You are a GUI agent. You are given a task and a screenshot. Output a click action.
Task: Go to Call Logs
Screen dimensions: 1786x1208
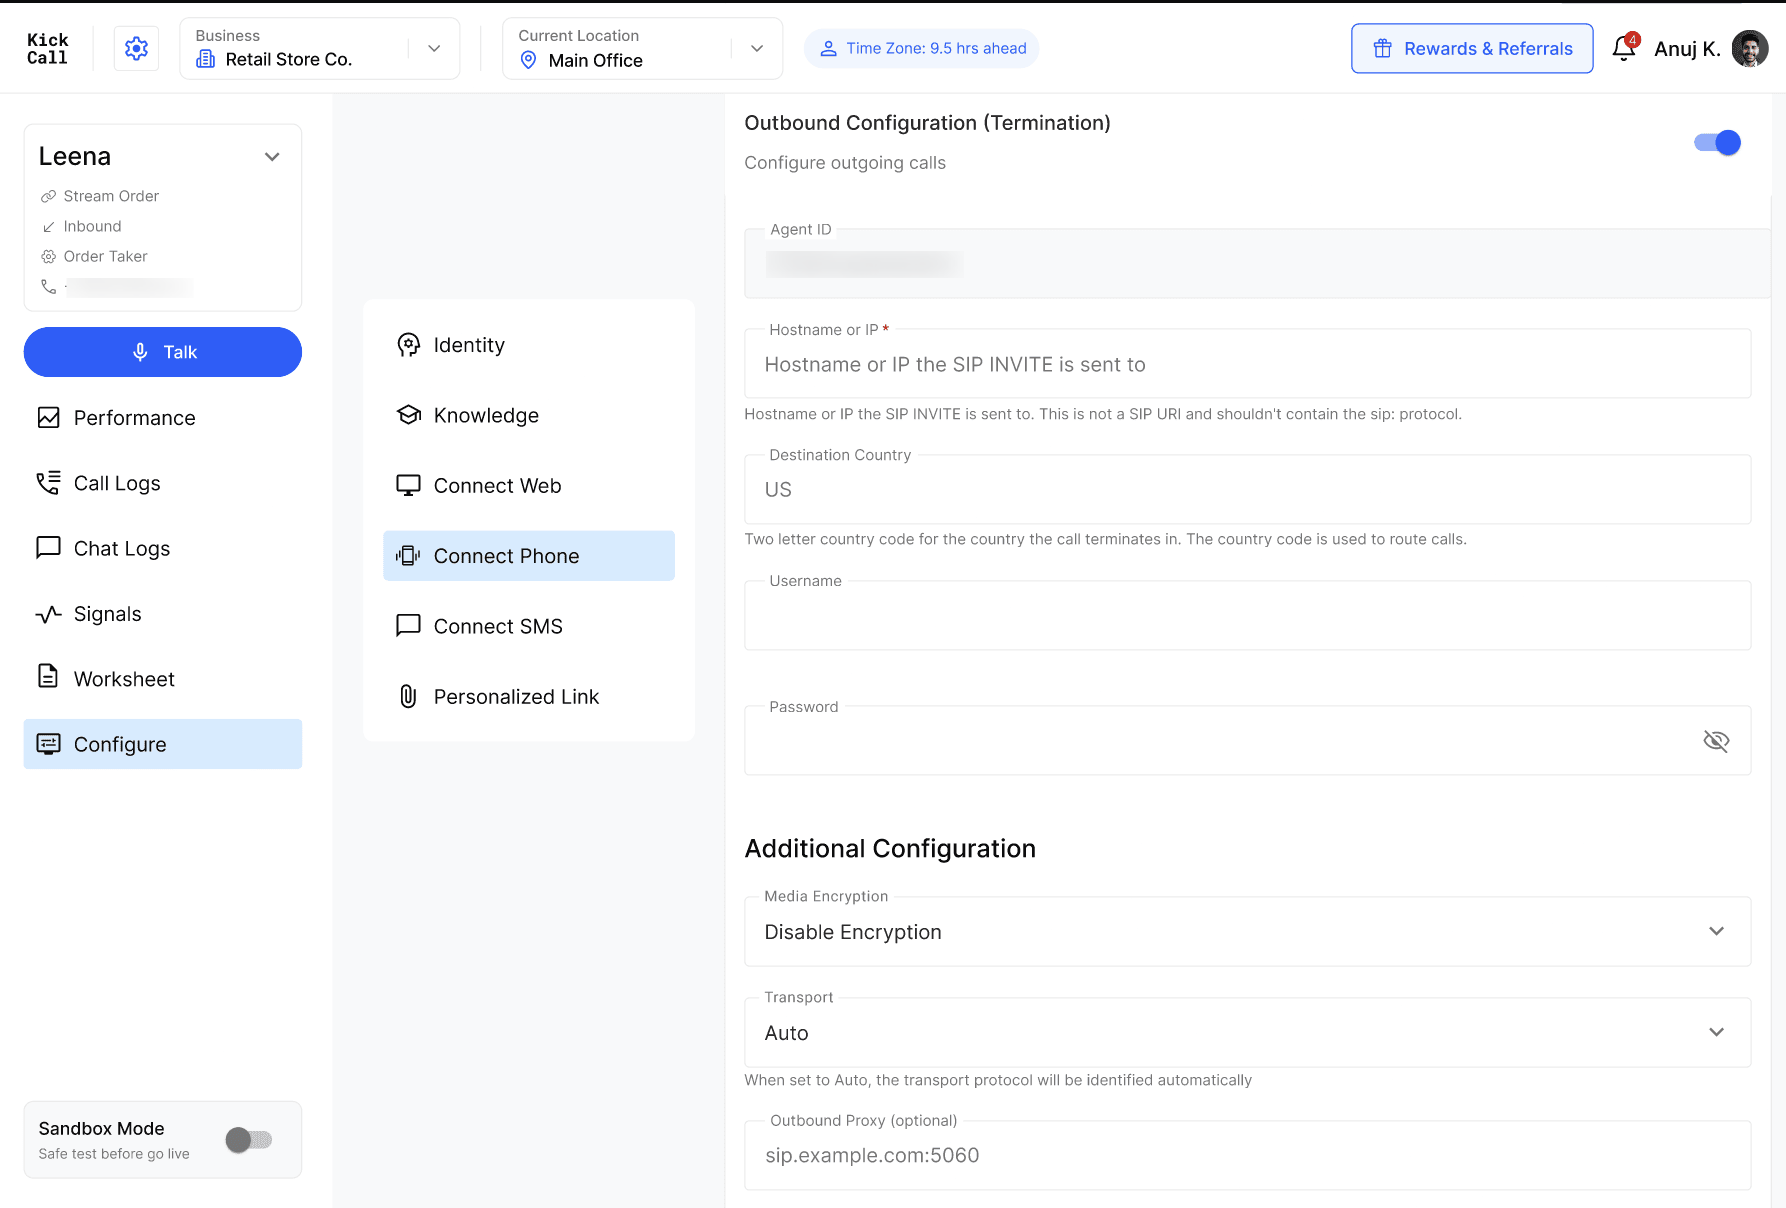click(x=163, y=483)
